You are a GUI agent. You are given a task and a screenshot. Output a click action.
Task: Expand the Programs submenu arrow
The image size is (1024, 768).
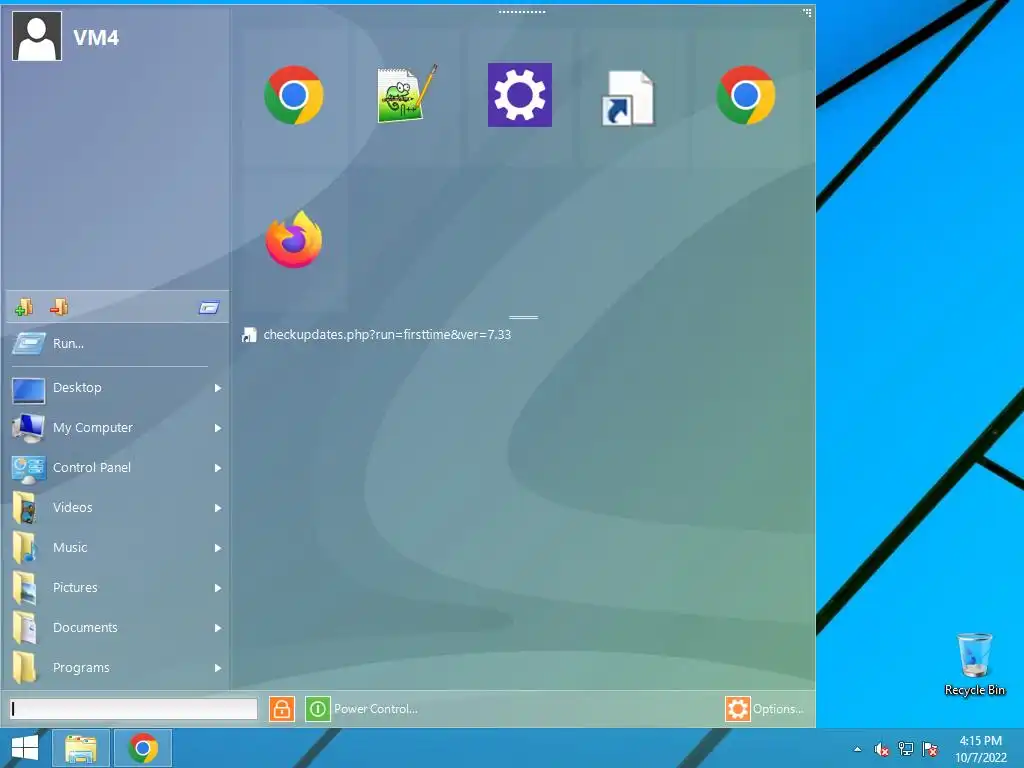coord(217,667)
